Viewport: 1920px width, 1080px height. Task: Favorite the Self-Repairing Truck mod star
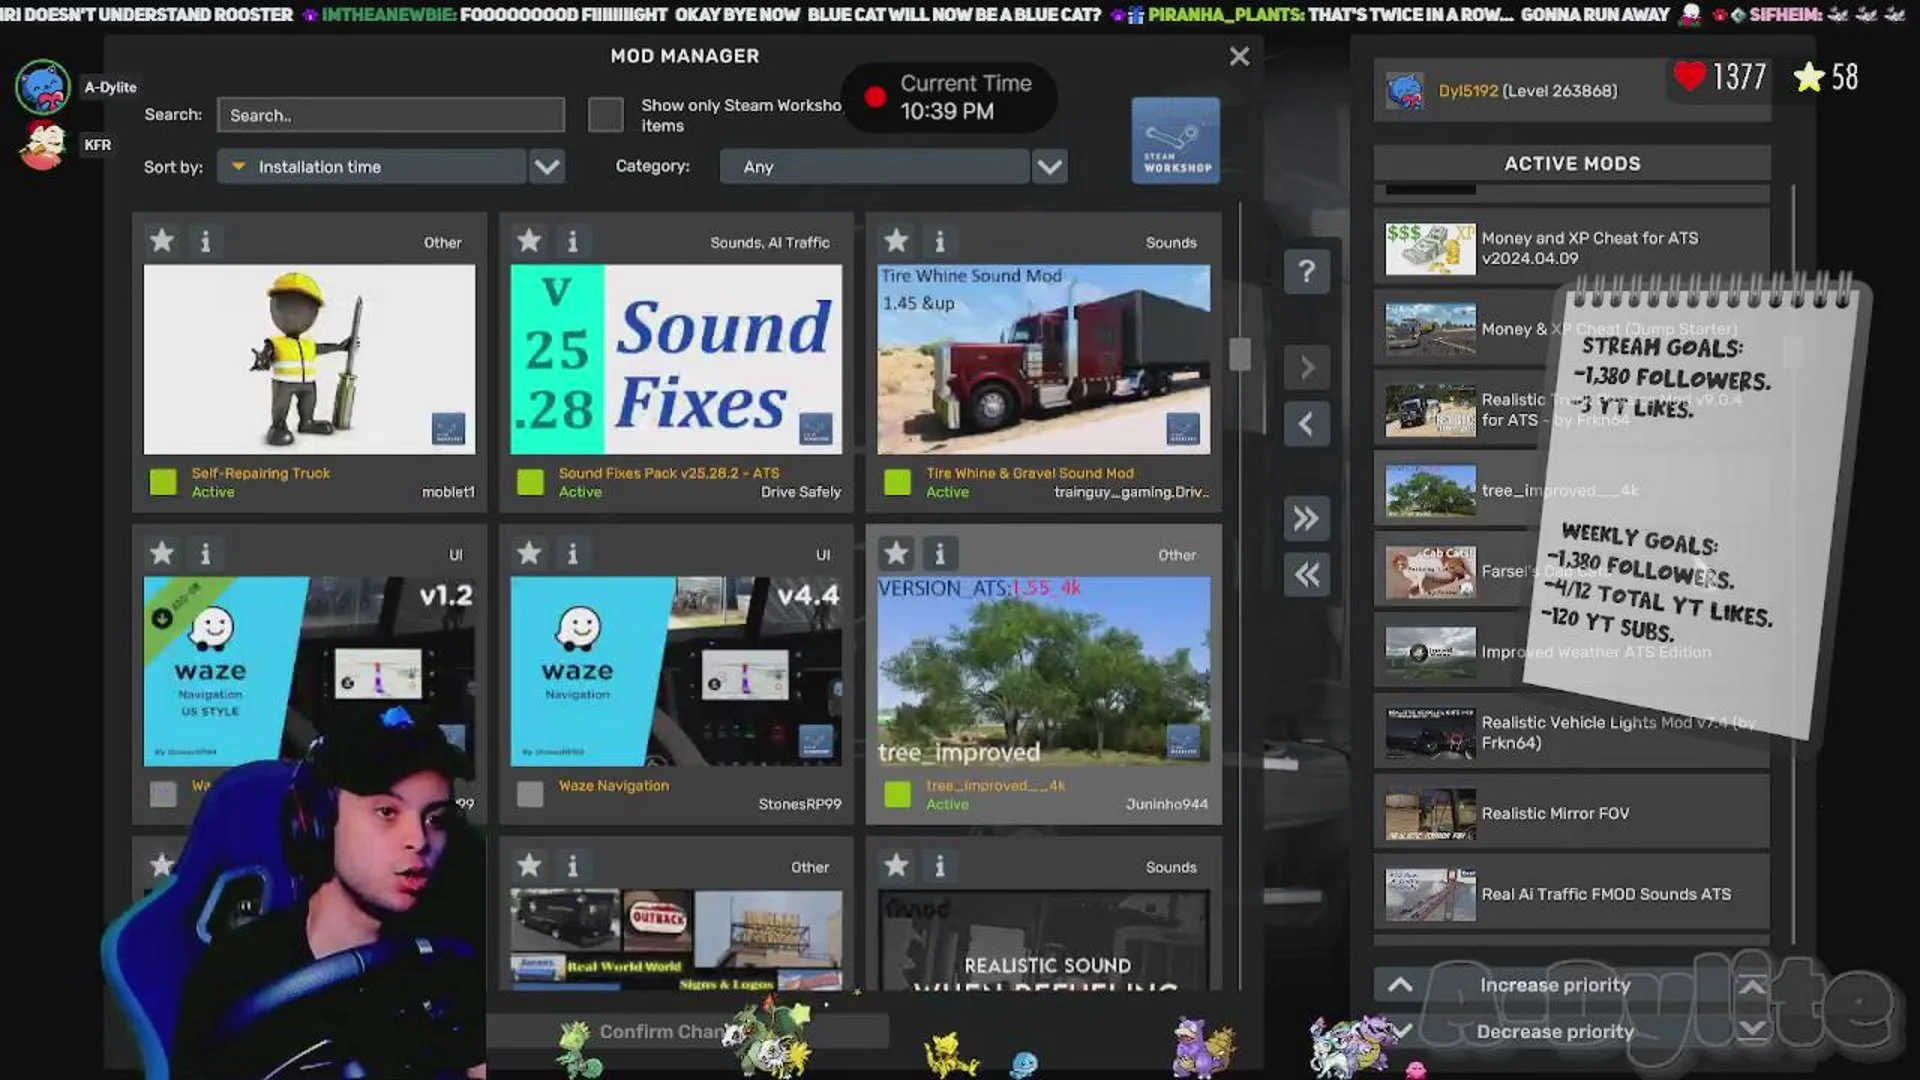click(162, 241)
